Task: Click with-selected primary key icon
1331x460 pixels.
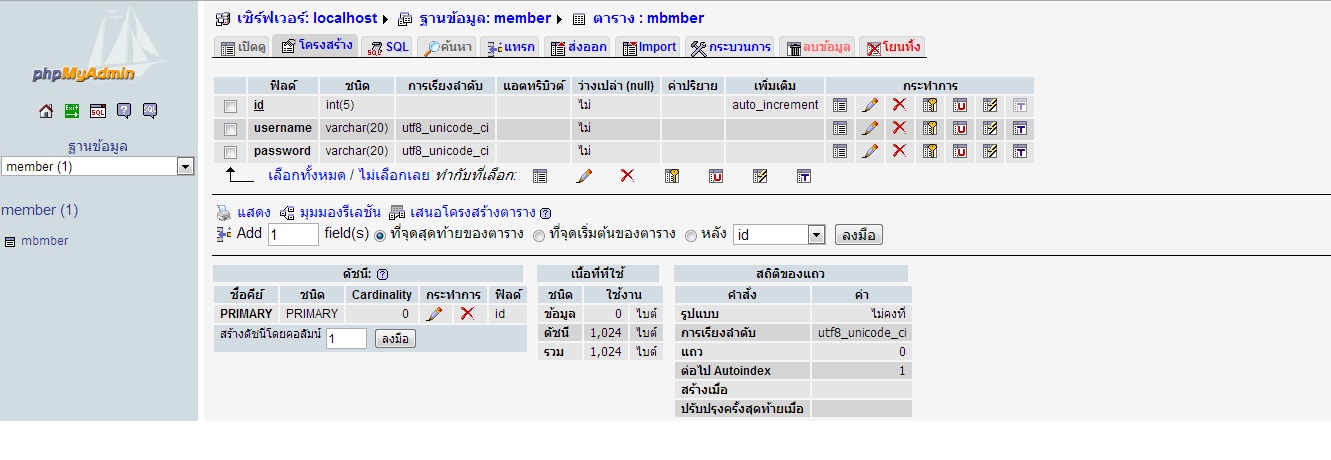Action: 672,176
